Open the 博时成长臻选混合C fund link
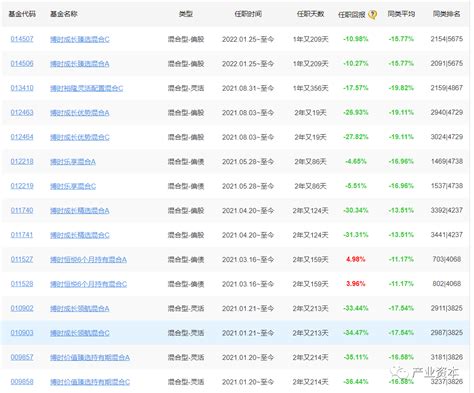 (x=80, y=39)
